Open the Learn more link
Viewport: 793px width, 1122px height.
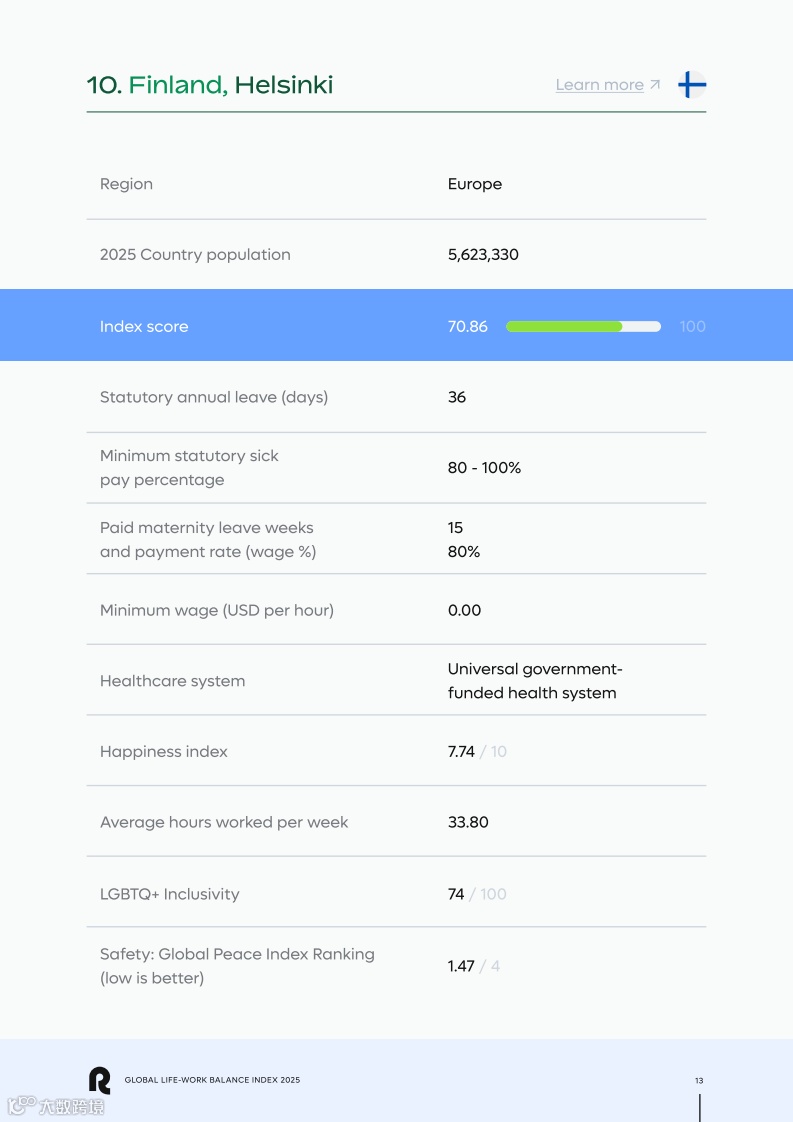coord(599,85)
